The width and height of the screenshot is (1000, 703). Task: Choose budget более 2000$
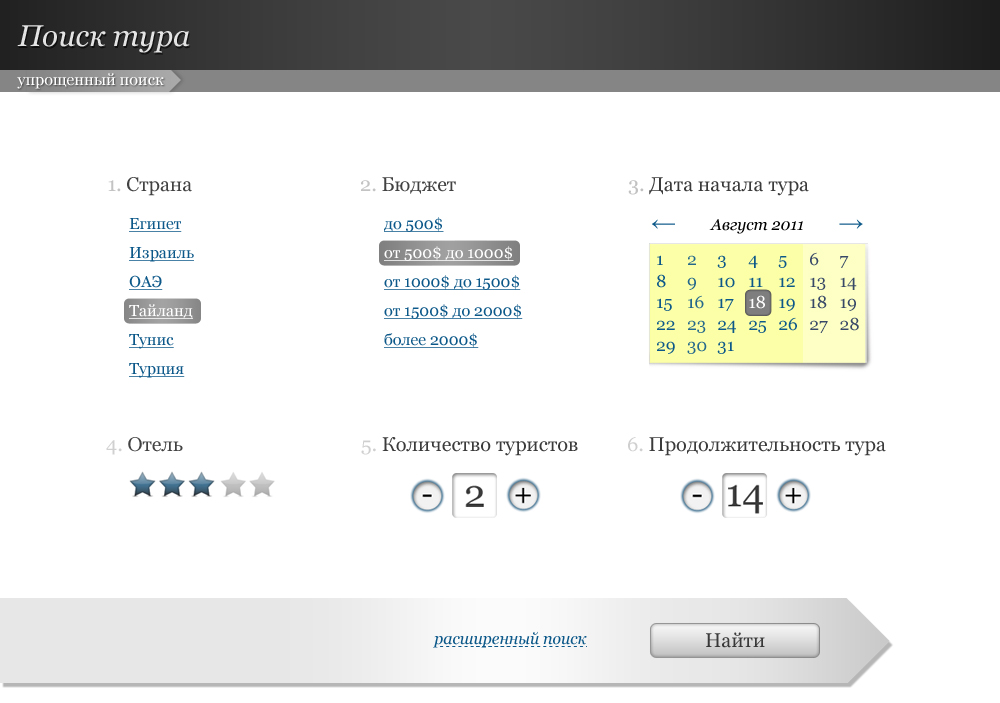pyautogui.click(x=430, y=340)
